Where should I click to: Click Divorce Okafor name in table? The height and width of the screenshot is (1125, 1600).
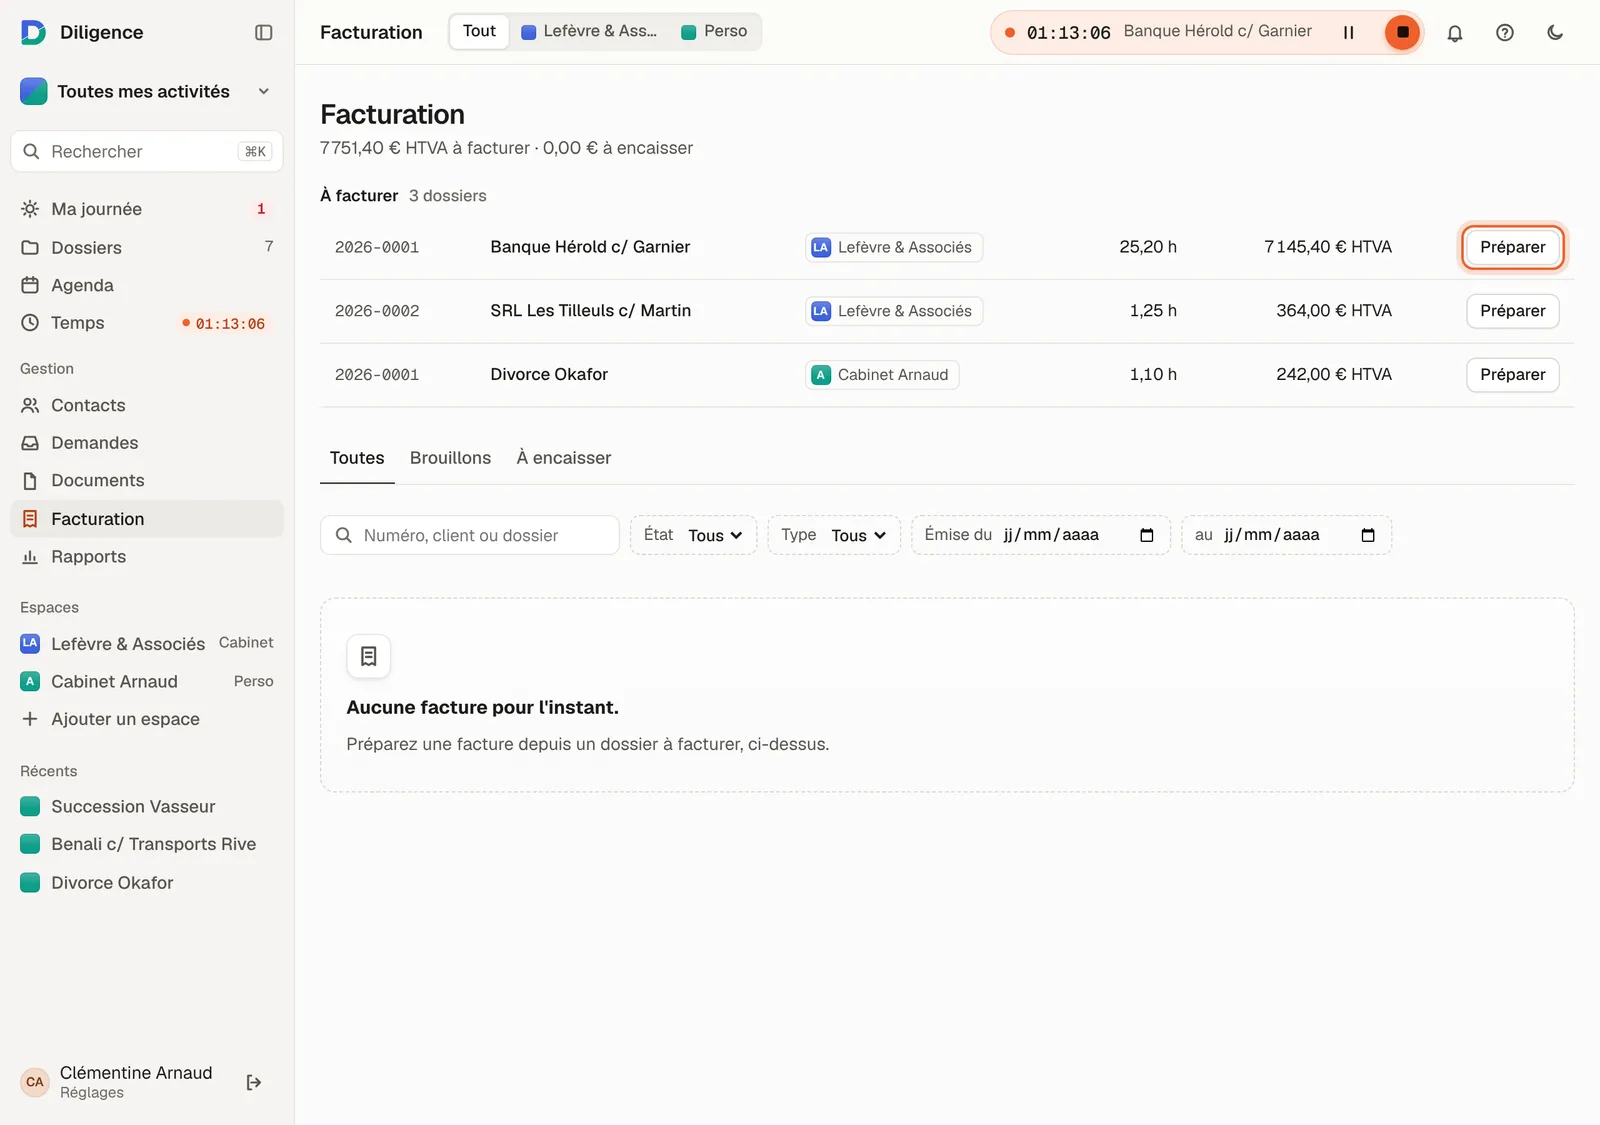point(549,375)
